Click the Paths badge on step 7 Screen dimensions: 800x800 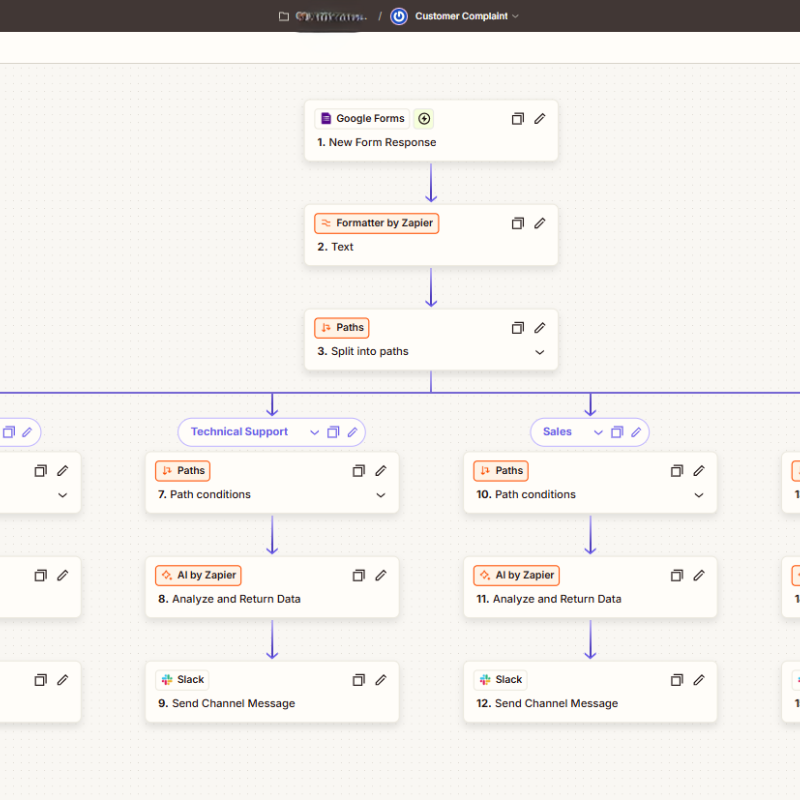[183, 470]
